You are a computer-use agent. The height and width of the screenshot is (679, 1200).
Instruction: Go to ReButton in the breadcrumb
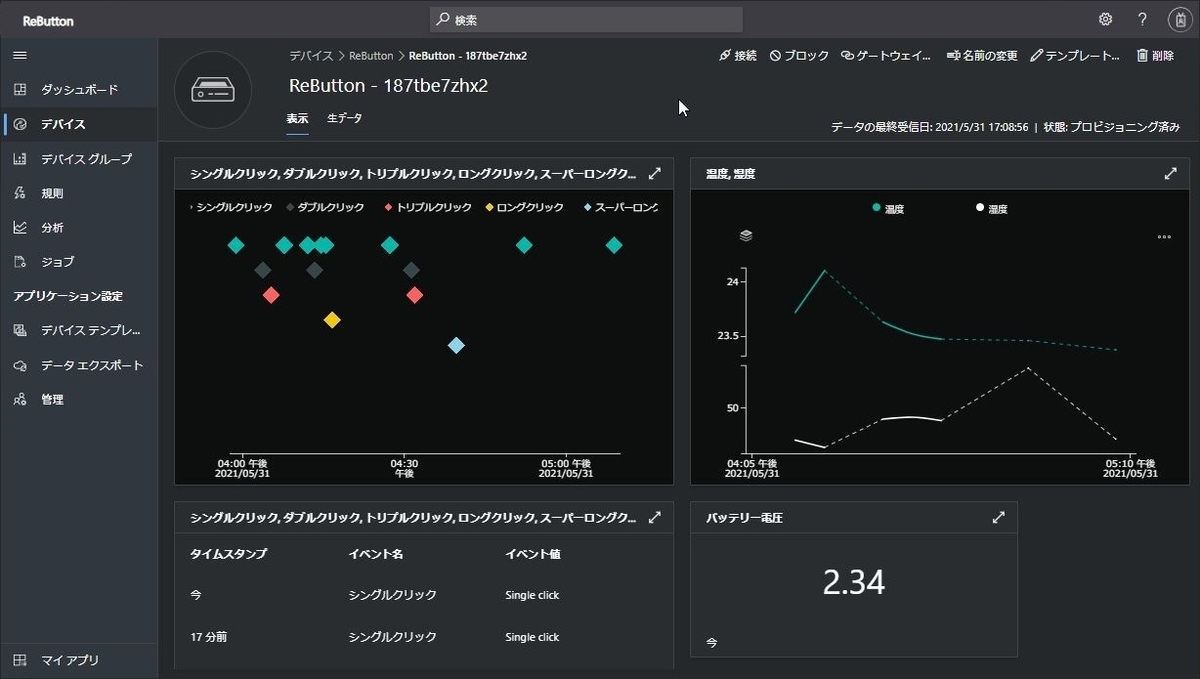click(371, 56)
